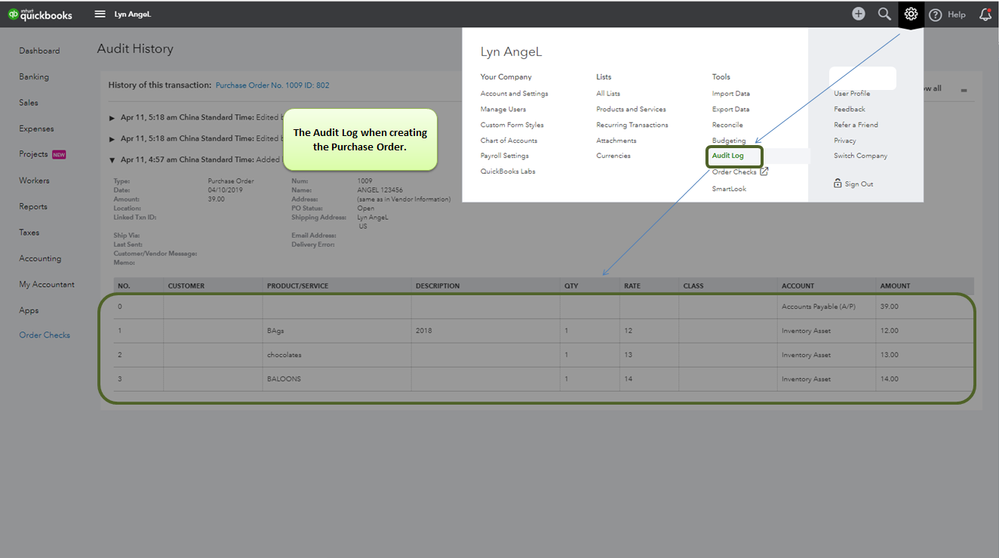Open User Profile
Image resolution: width=999 pixels, height=558 pixels.
[852, 94]
